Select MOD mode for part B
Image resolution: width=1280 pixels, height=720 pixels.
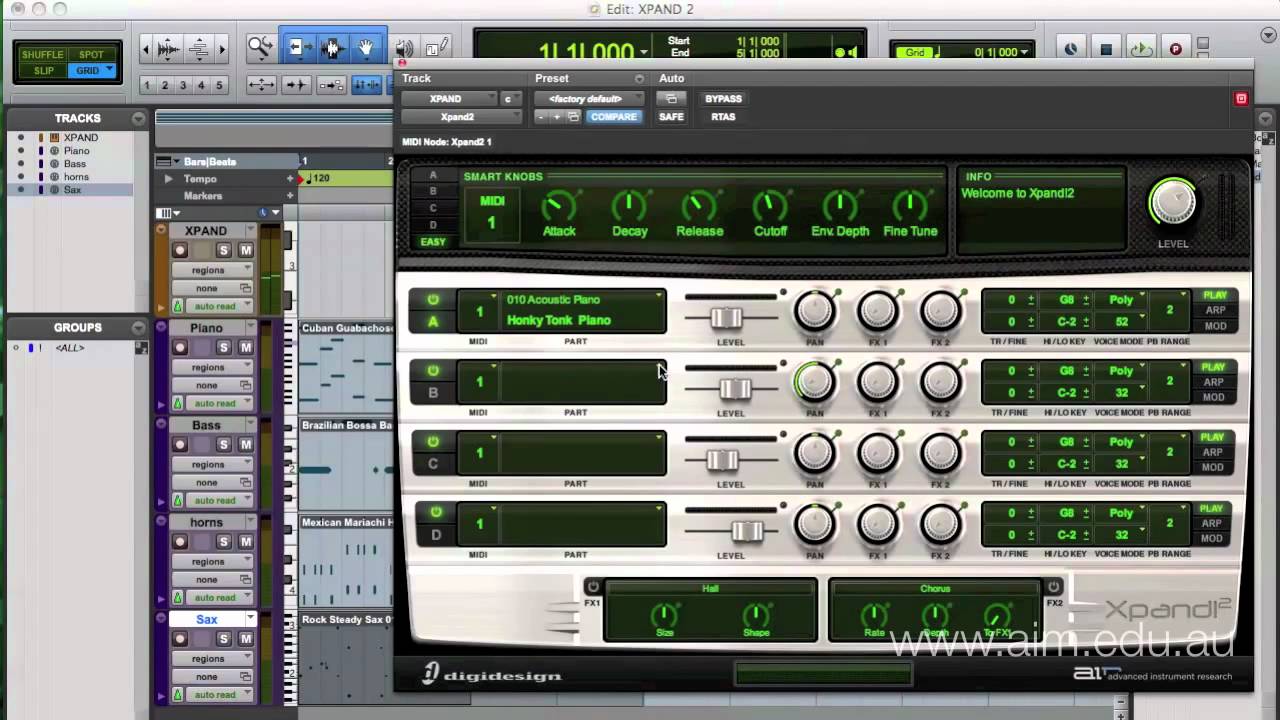(x=1214, y=397)
